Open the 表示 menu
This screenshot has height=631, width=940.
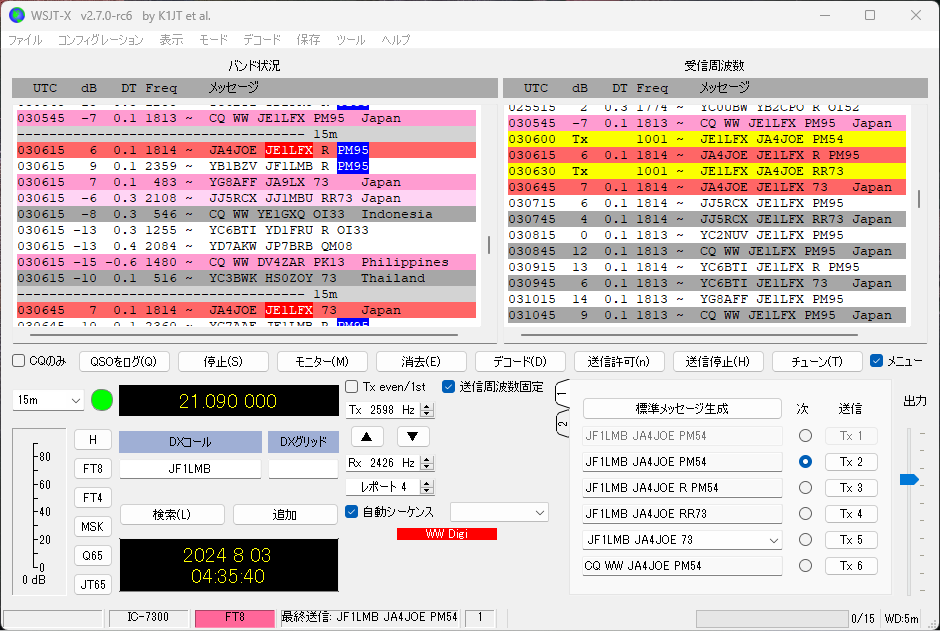coord(171,40)
